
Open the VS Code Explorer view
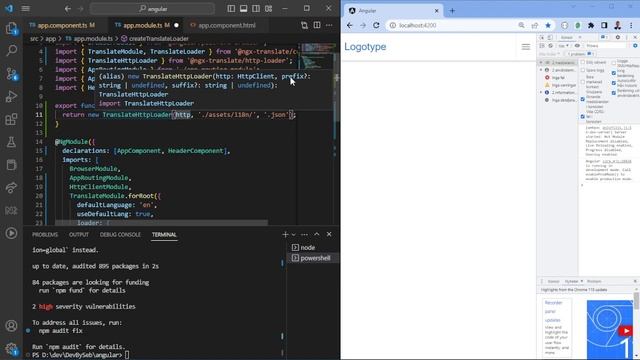coord(11,28)
